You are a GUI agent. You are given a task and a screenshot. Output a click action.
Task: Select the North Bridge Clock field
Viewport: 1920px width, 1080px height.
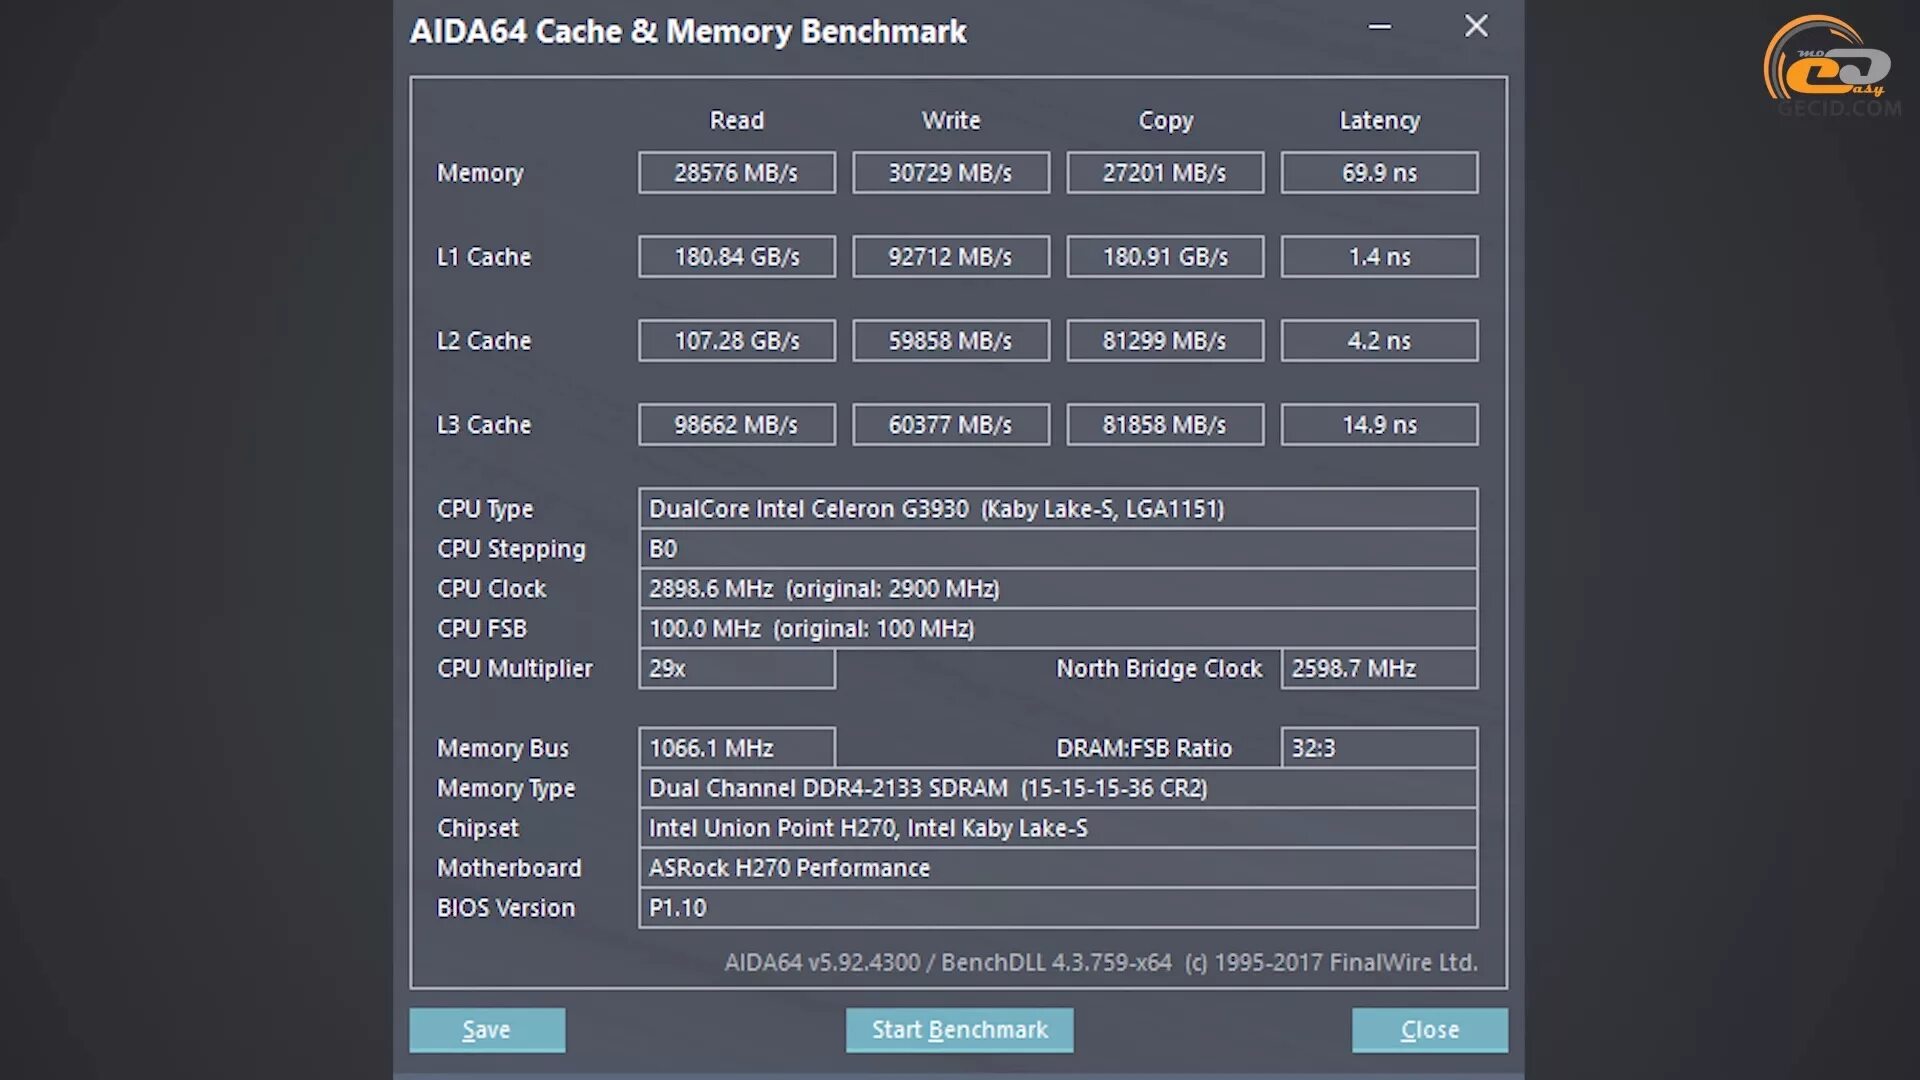pos(1379,669)
